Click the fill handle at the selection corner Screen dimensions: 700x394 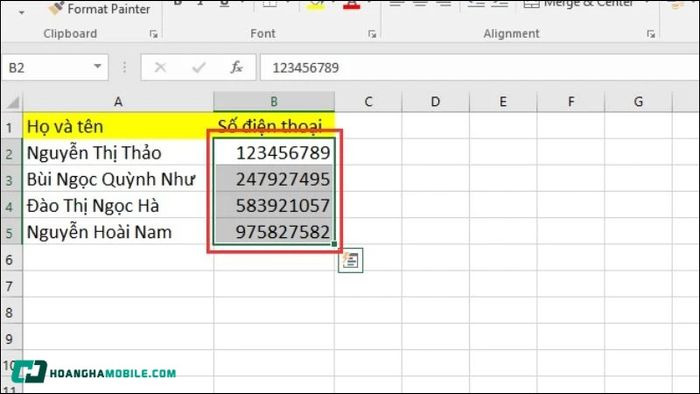[334, 244]
